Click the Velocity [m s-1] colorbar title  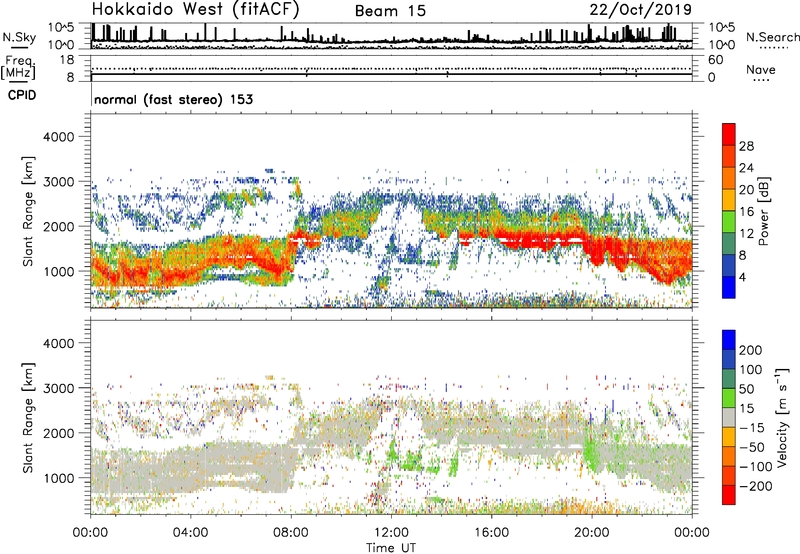pos(782,417)
